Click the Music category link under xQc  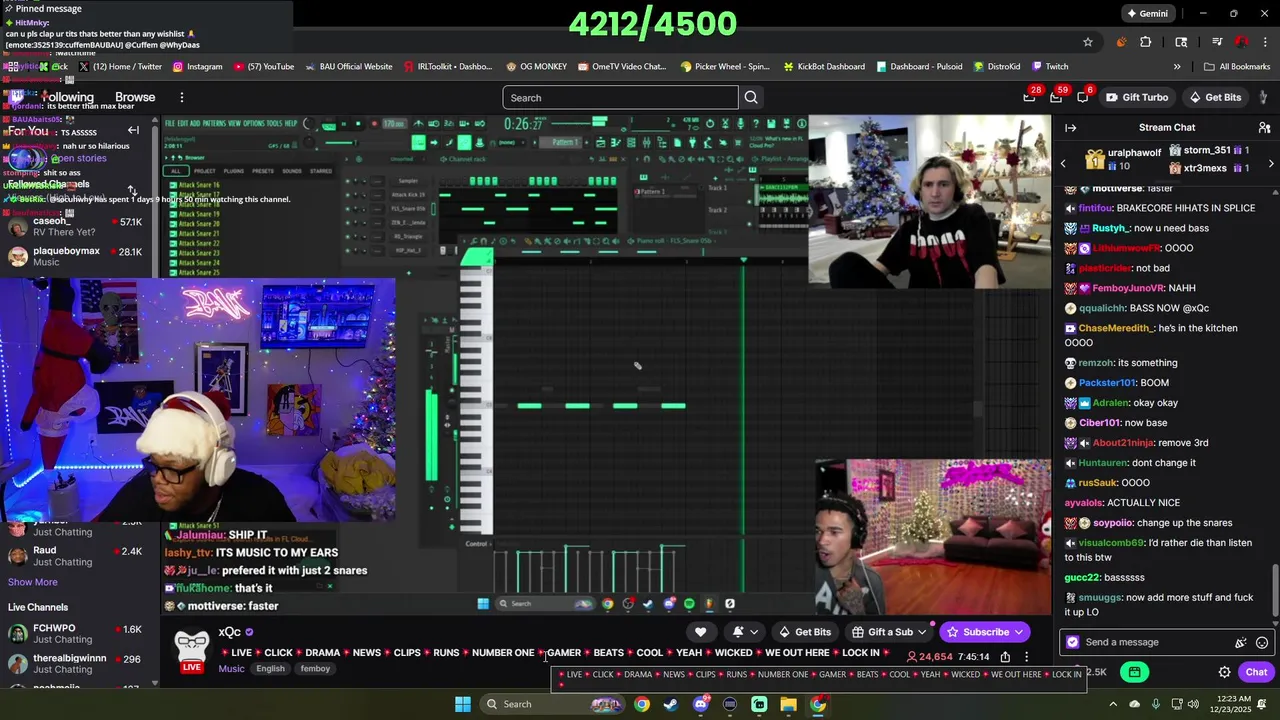point(231,669)
